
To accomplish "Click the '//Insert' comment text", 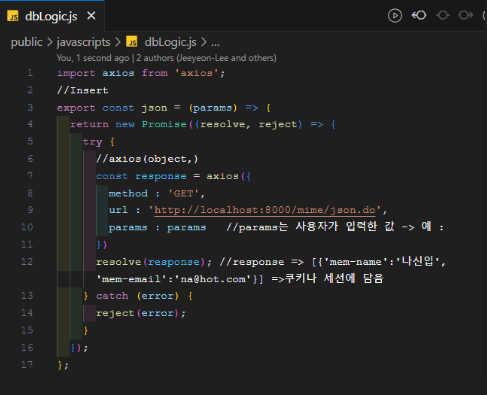I will (83, 90).
